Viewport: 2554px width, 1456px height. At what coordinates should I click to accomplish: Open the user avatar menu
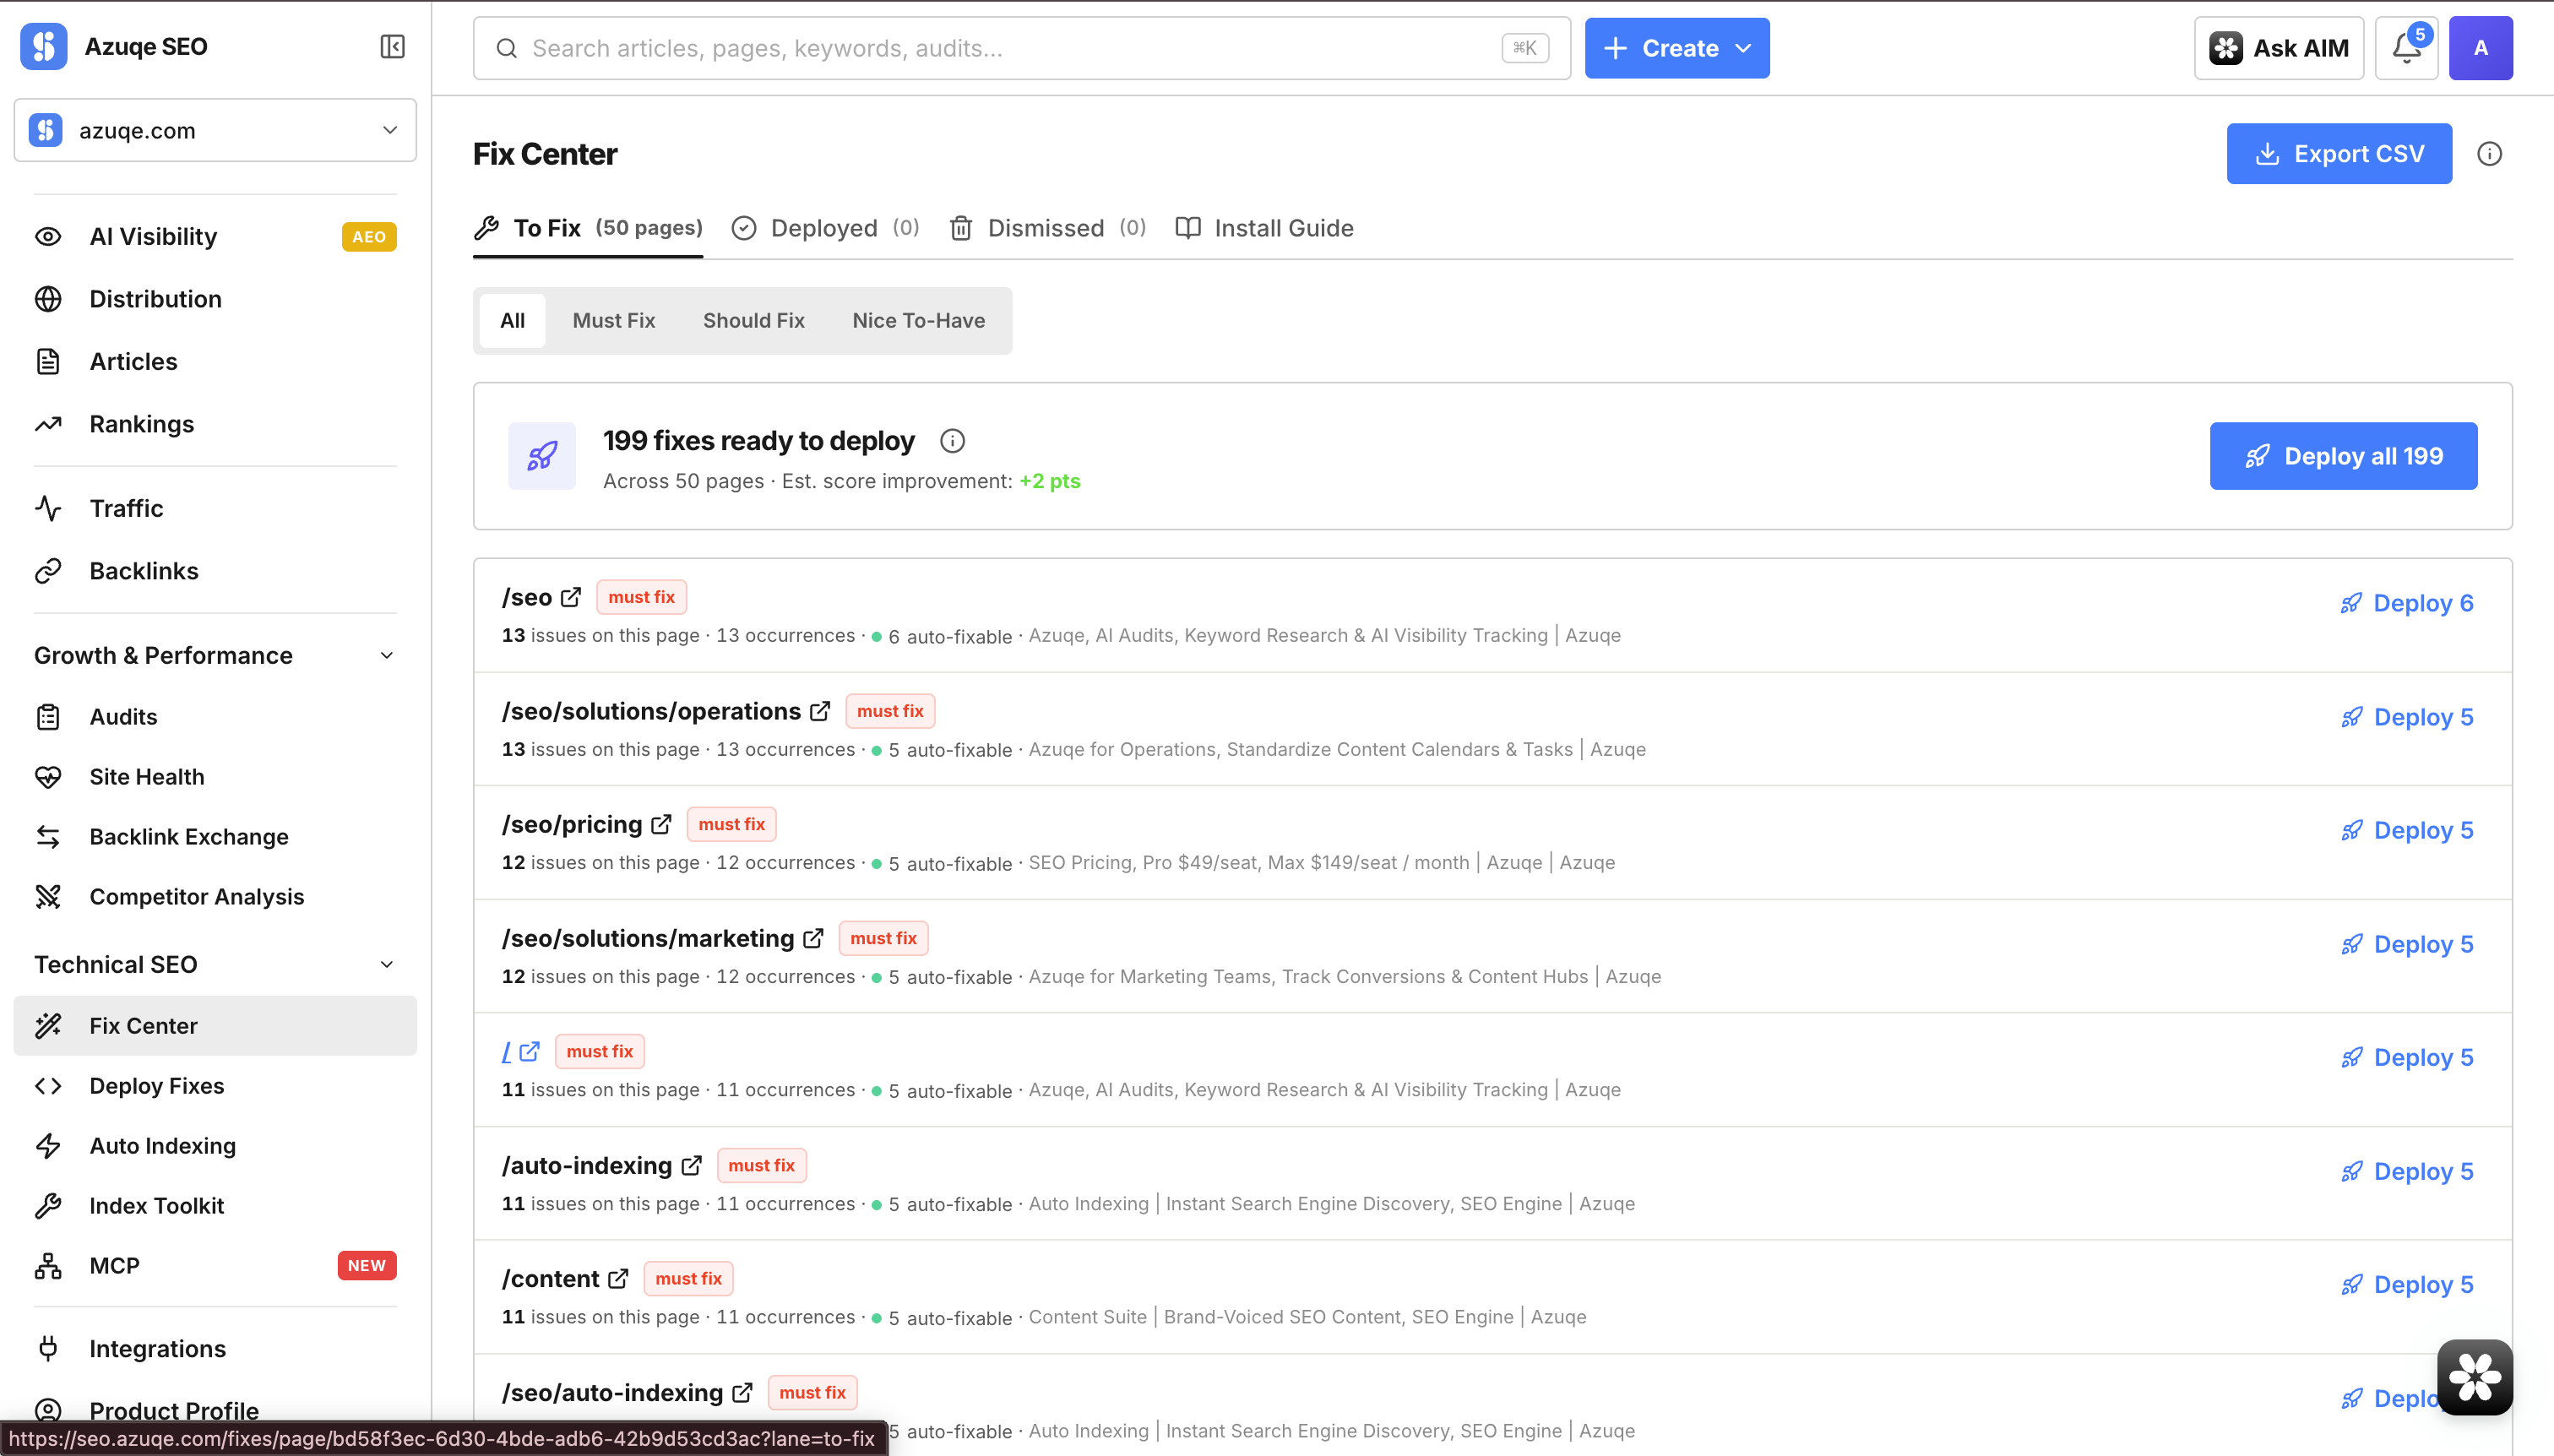pyautogui.click(x=2480, y=48)
